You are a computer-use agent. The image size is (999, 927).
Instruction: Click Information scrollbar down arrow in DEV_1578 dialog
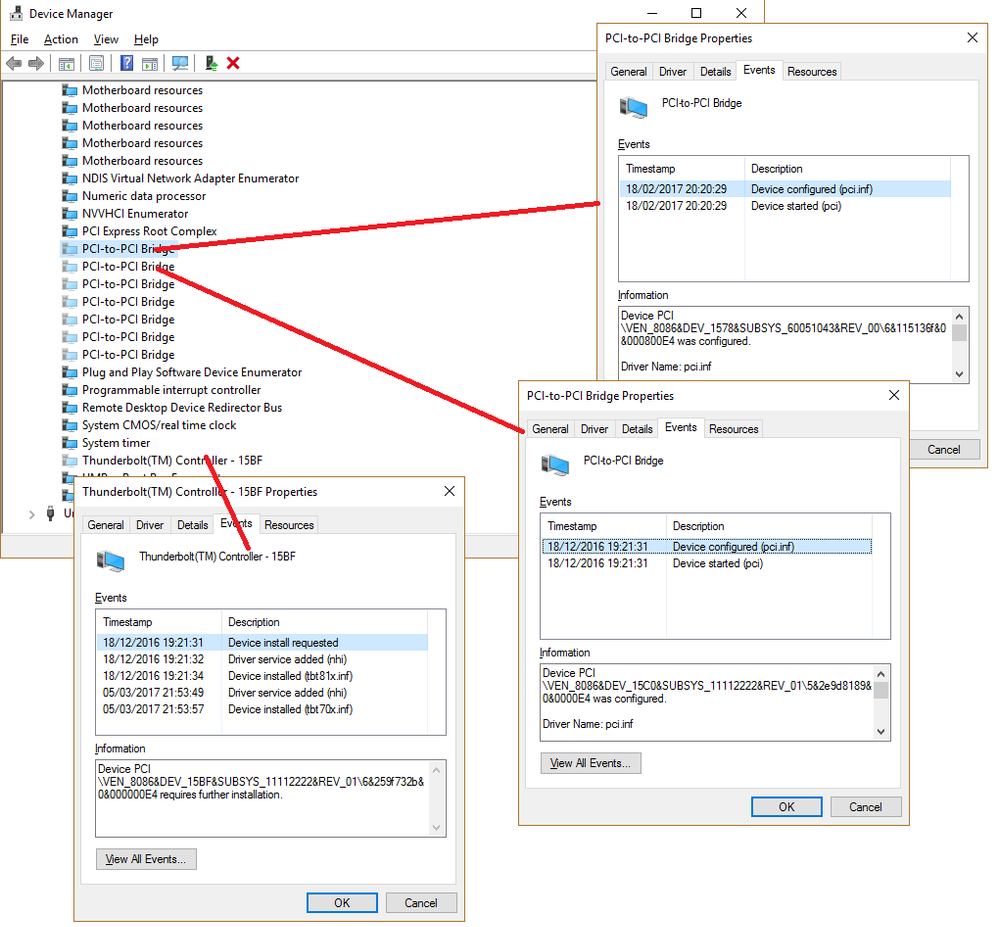[959, 375]
